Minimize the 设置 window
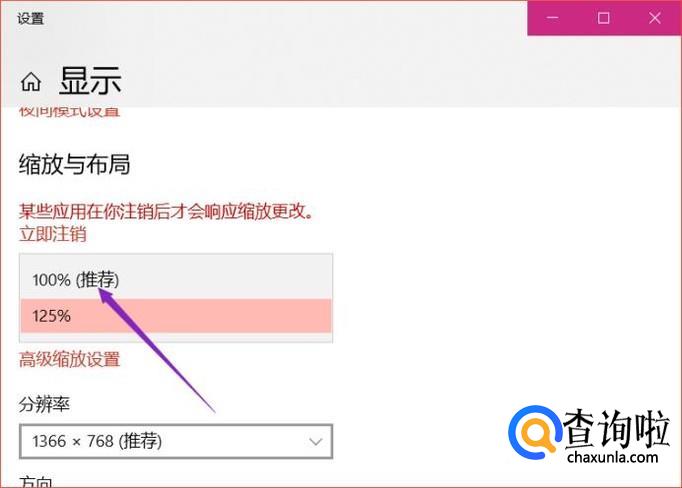The width and height of the screenshot is (682, 488). point(553,18)
